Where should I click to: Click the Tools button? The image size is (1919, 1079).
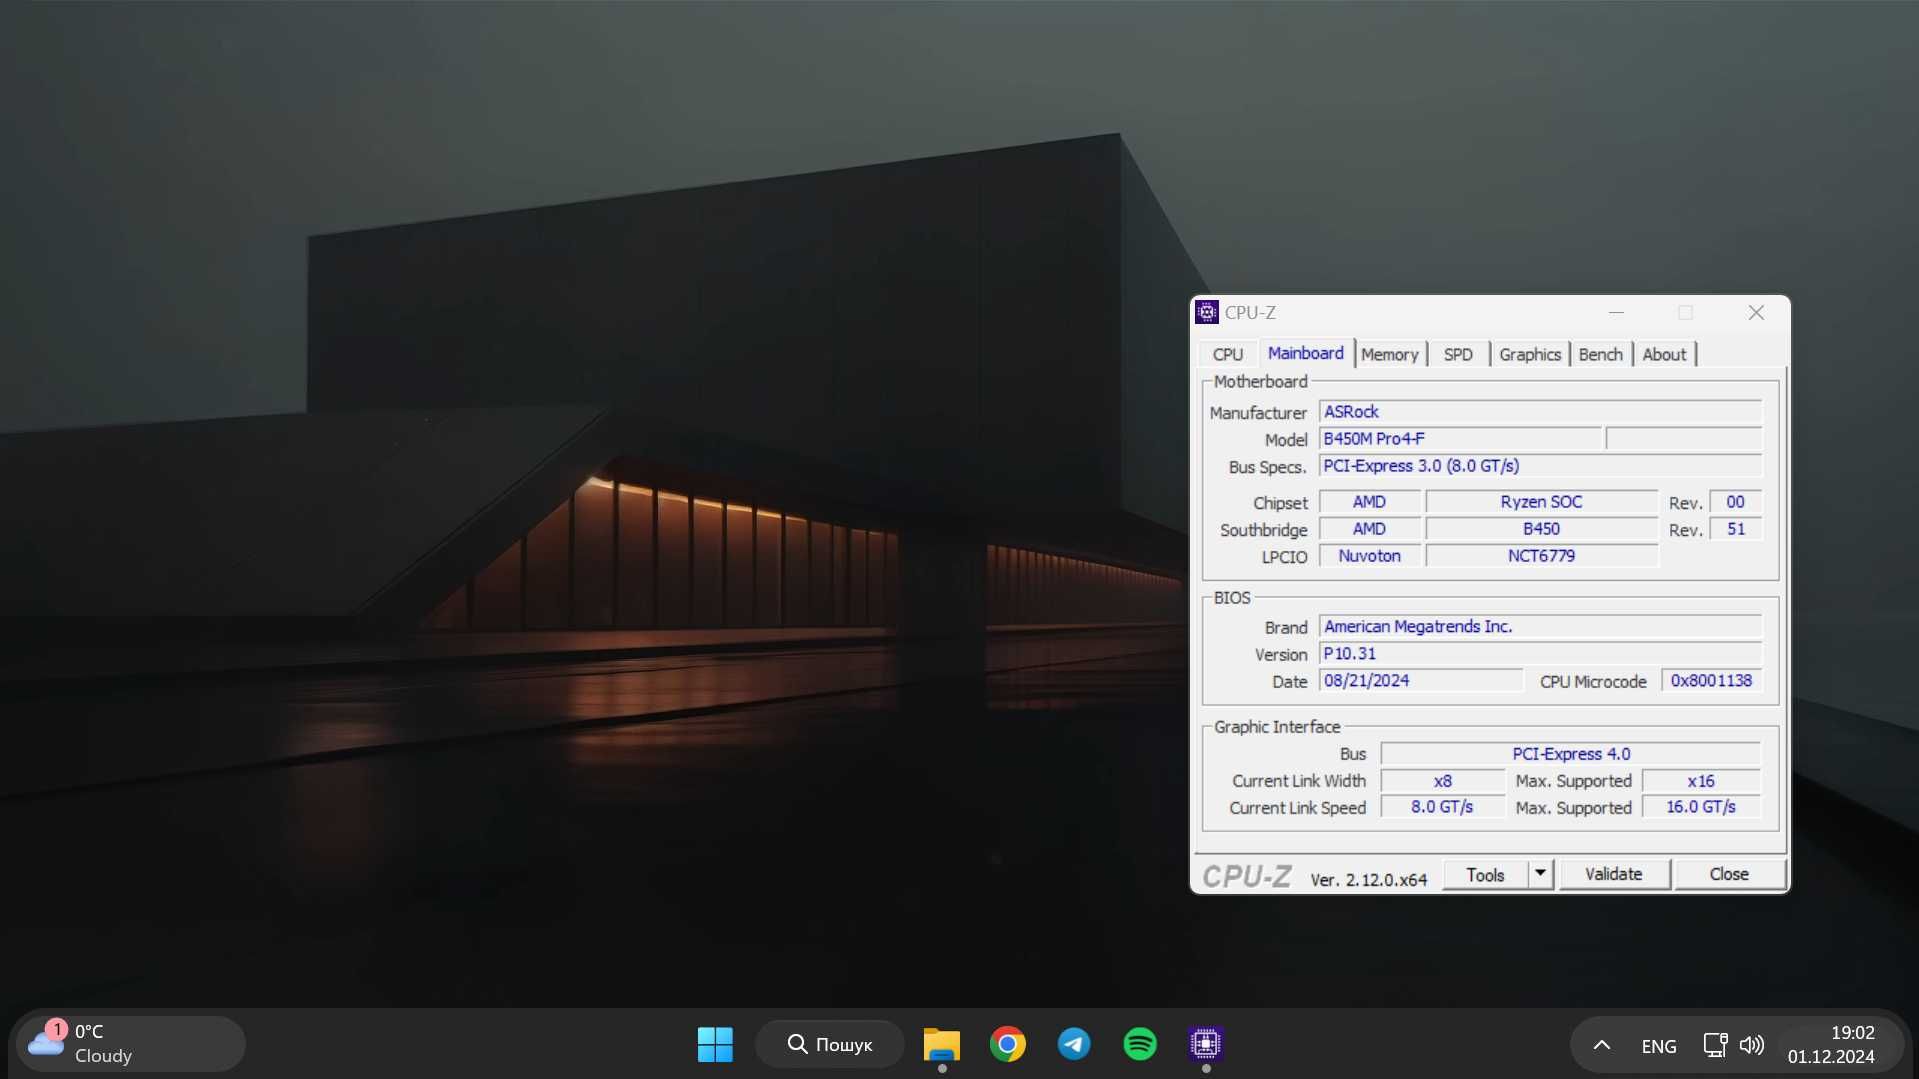tap(1485, 874)
